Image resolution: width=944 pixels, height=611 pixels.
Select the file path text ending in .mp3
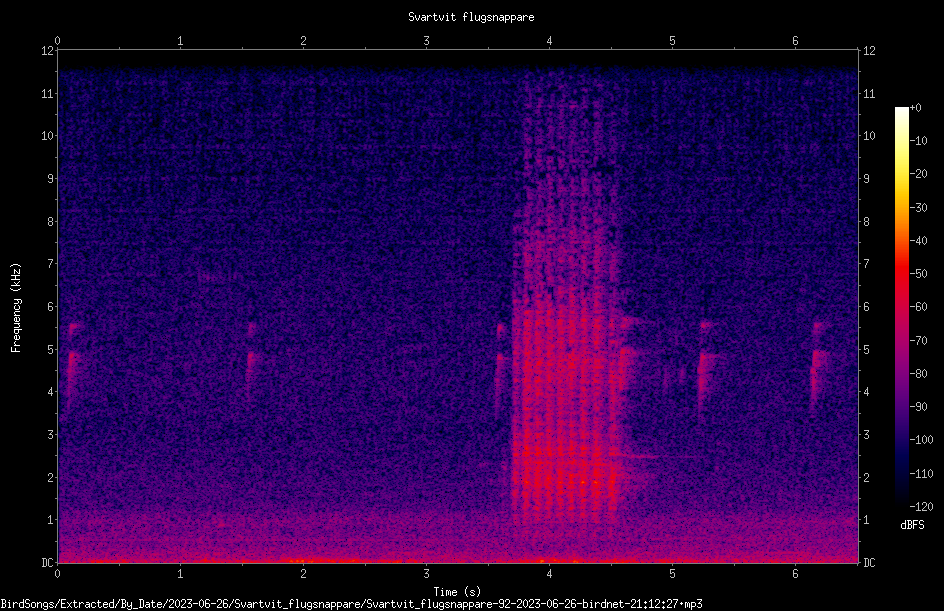(351, 604)
